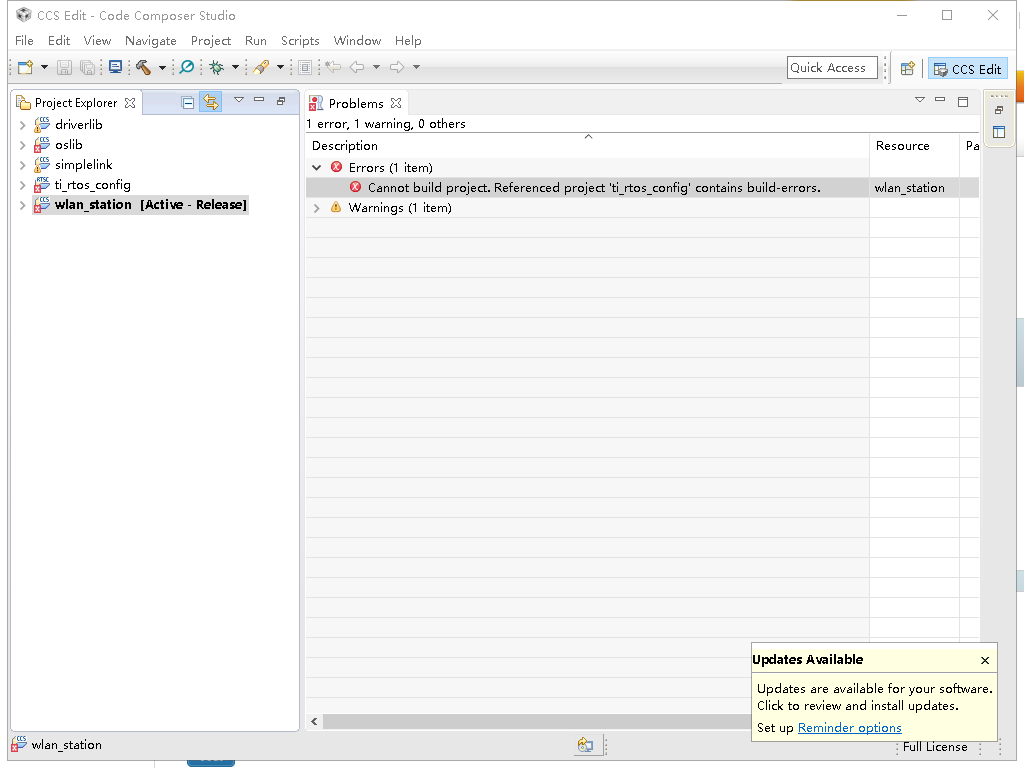Open the Window menu
This screenshot has width=1024, height=768.
click(357, 40)
